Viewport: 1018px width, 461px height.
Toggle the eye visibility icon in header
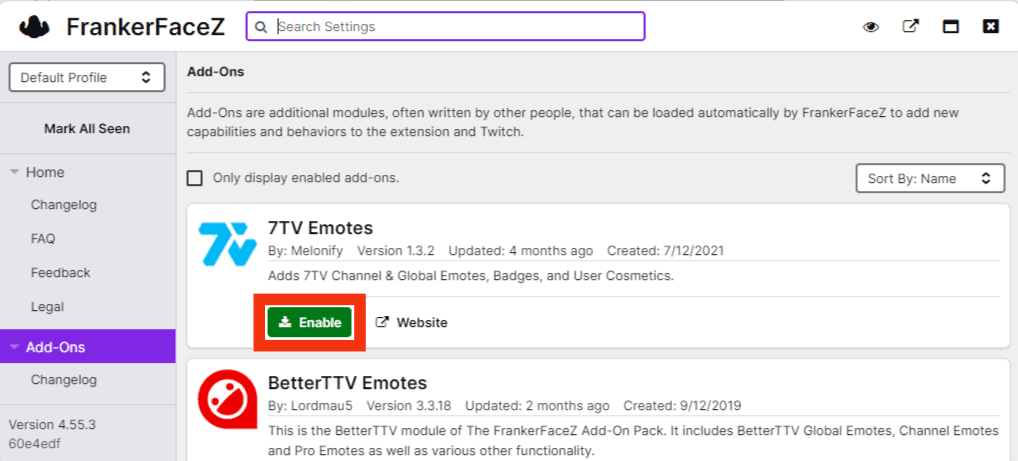[871, 27]
